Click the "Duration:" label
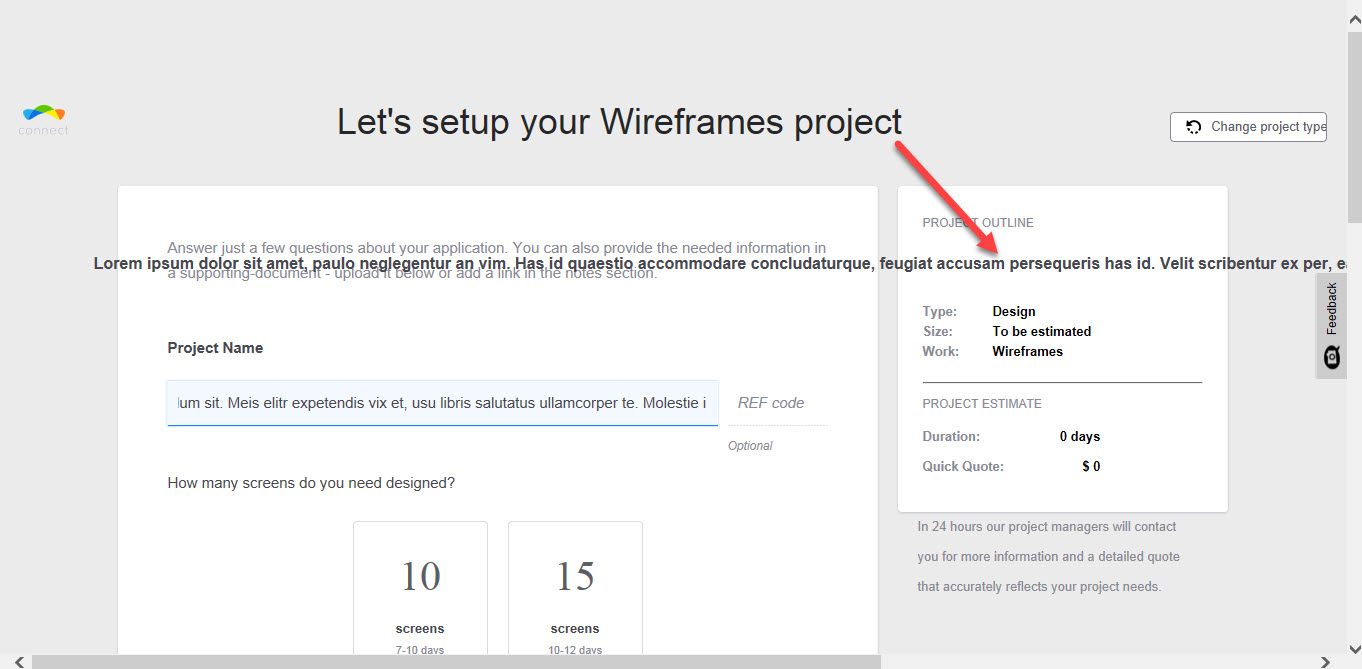This screenshot has width=1362, height=669. tap(951, 437)
